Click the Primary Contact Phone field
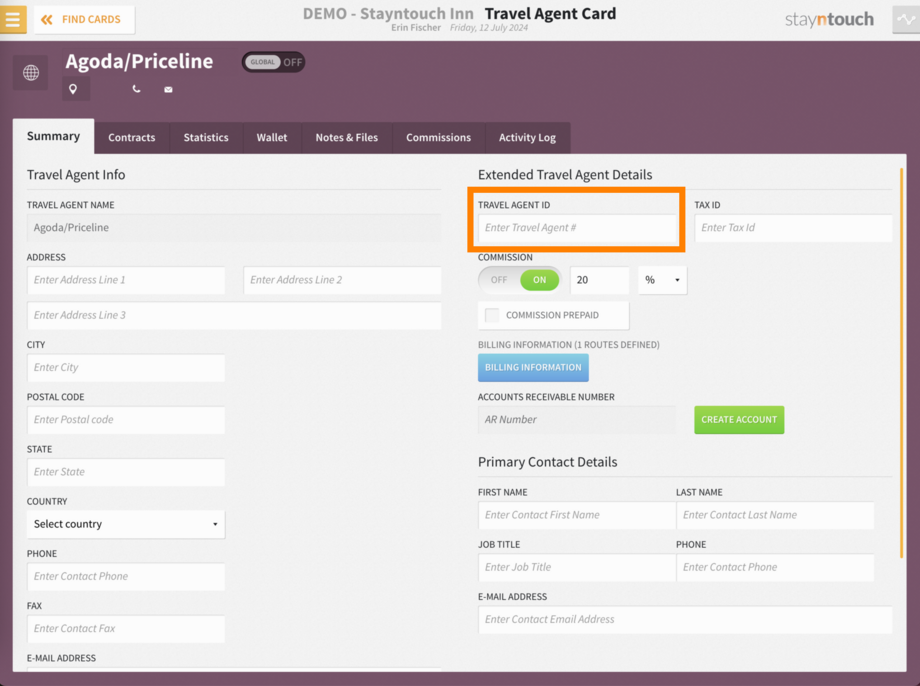Screen dimensions: 920x686 (775, 567)
